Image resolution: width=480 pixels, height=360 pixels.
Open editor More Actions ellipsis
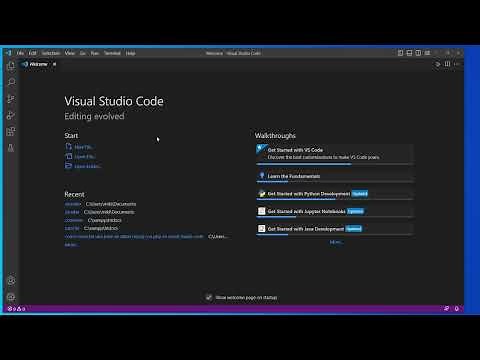point(457,64)
